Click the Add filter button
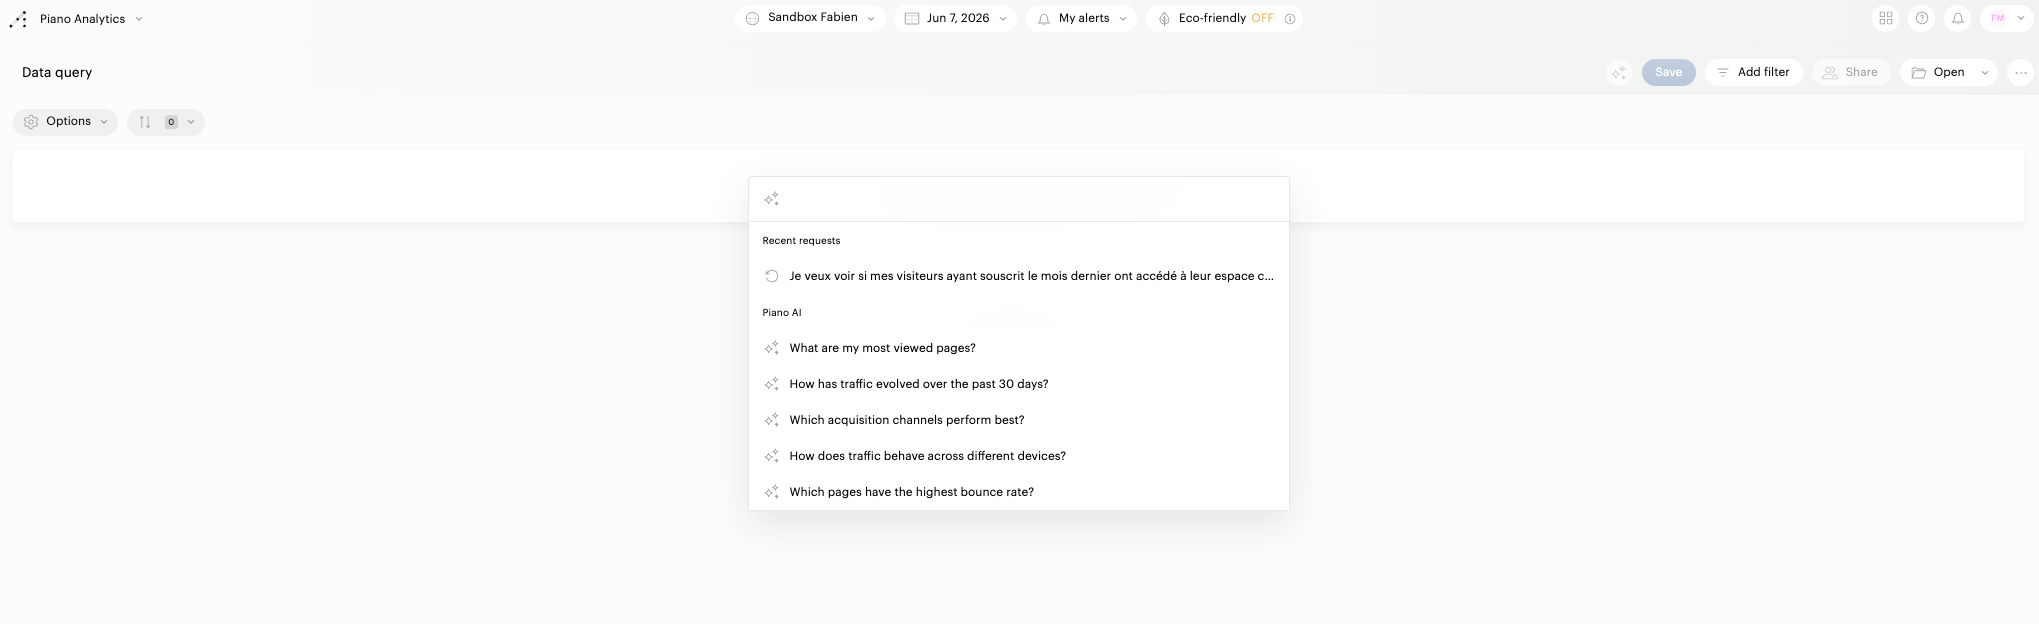This screenshot has width=2039, height=624. coord(1754,72)
